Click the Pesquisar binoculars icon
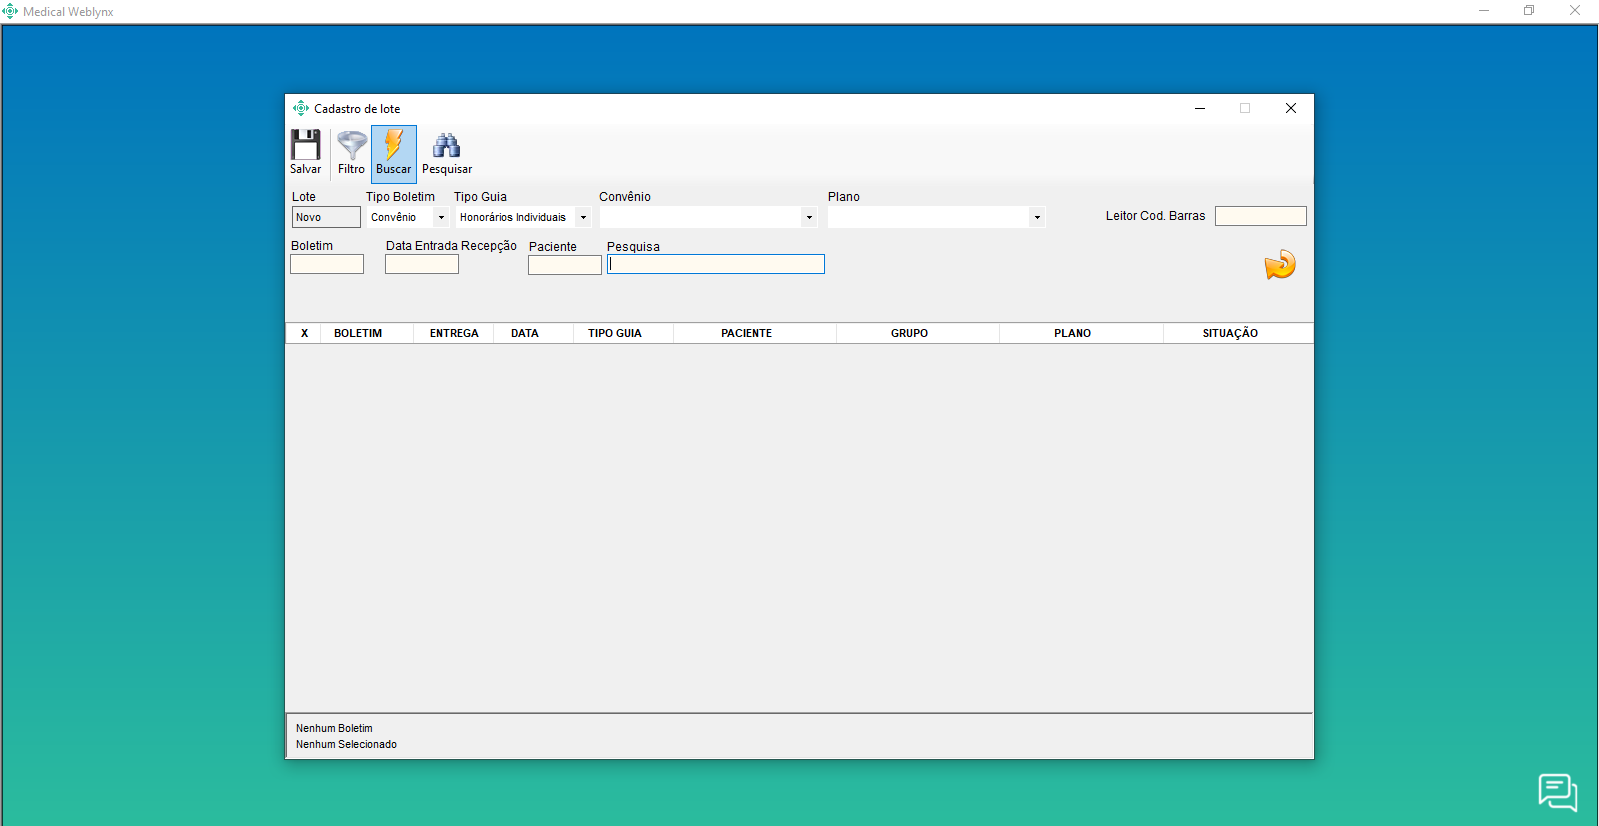This screenshot has width=1599, height=826. [x=446, y=146]
